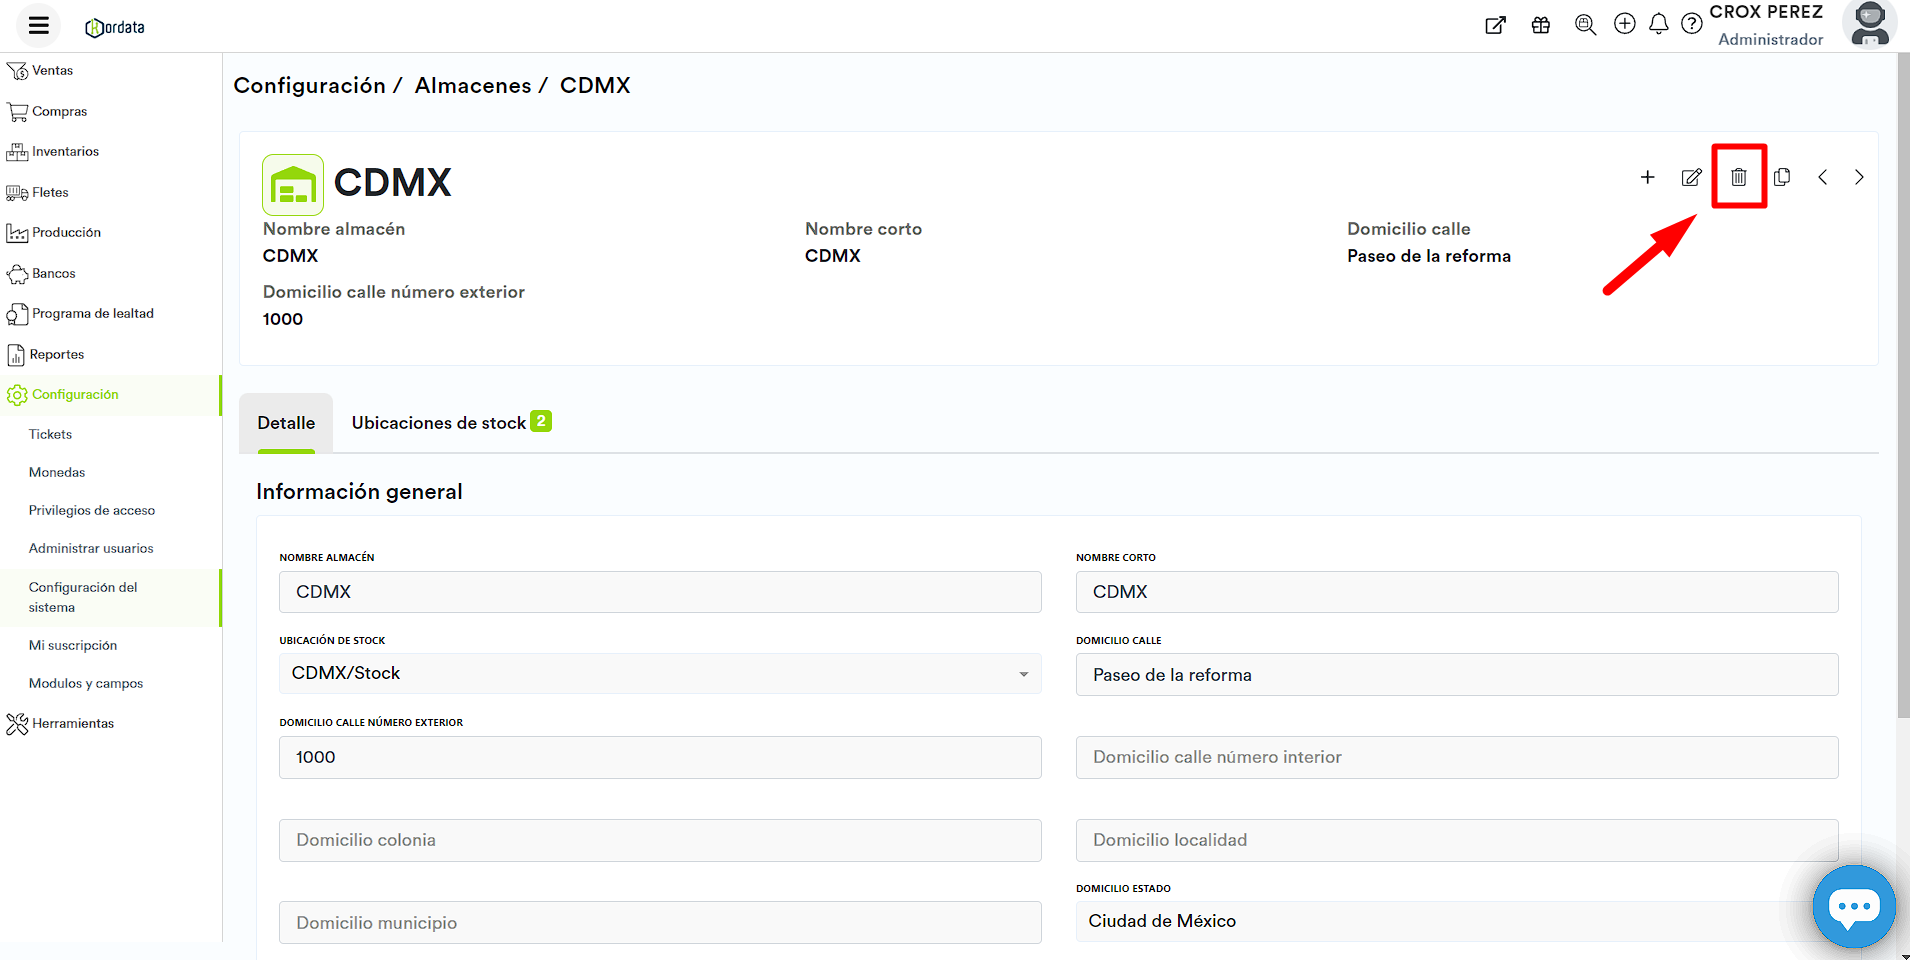Screen dimensions: 1910x960
Task: Click the page vertical scrollbar
Action: 1903,400
